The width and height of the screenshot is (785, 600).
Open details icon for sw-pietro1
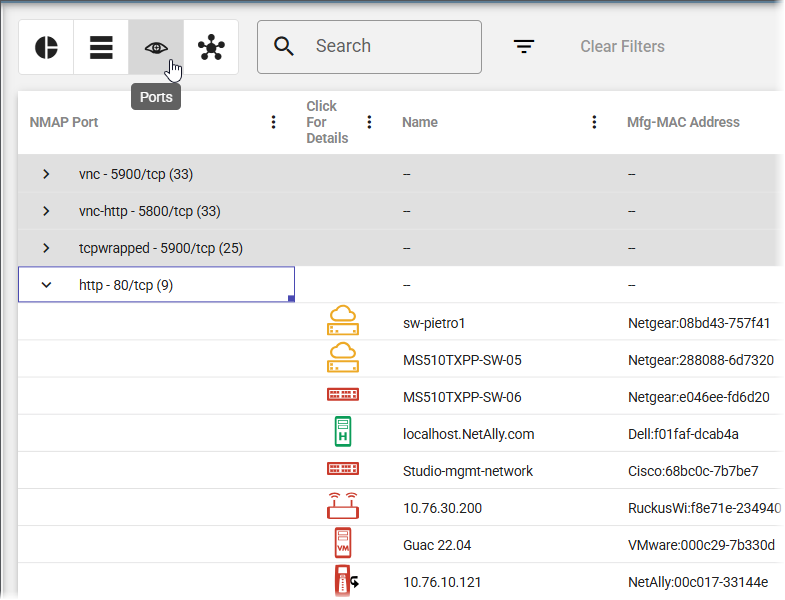click(x=343, y=321)
